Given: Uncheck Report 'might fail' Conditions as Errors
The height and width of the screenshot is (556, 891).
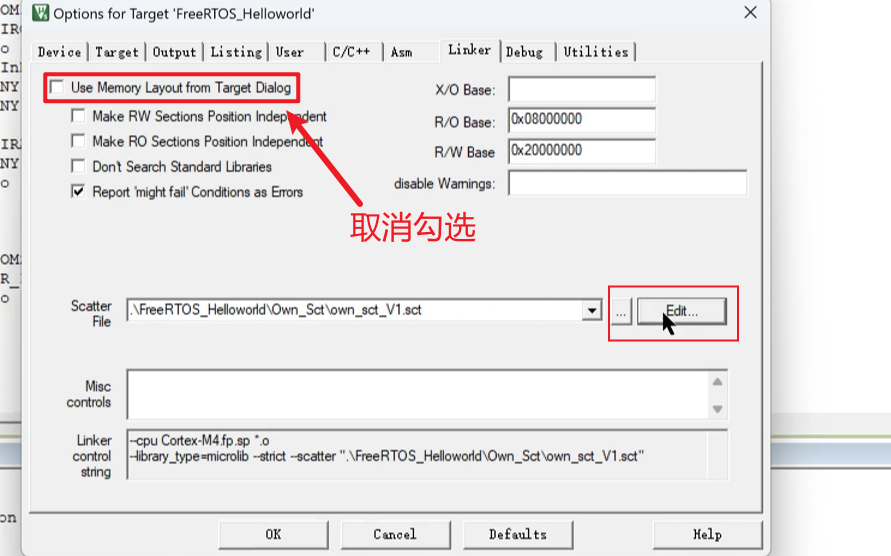Looking at the screenshot, I should [78, 192].
